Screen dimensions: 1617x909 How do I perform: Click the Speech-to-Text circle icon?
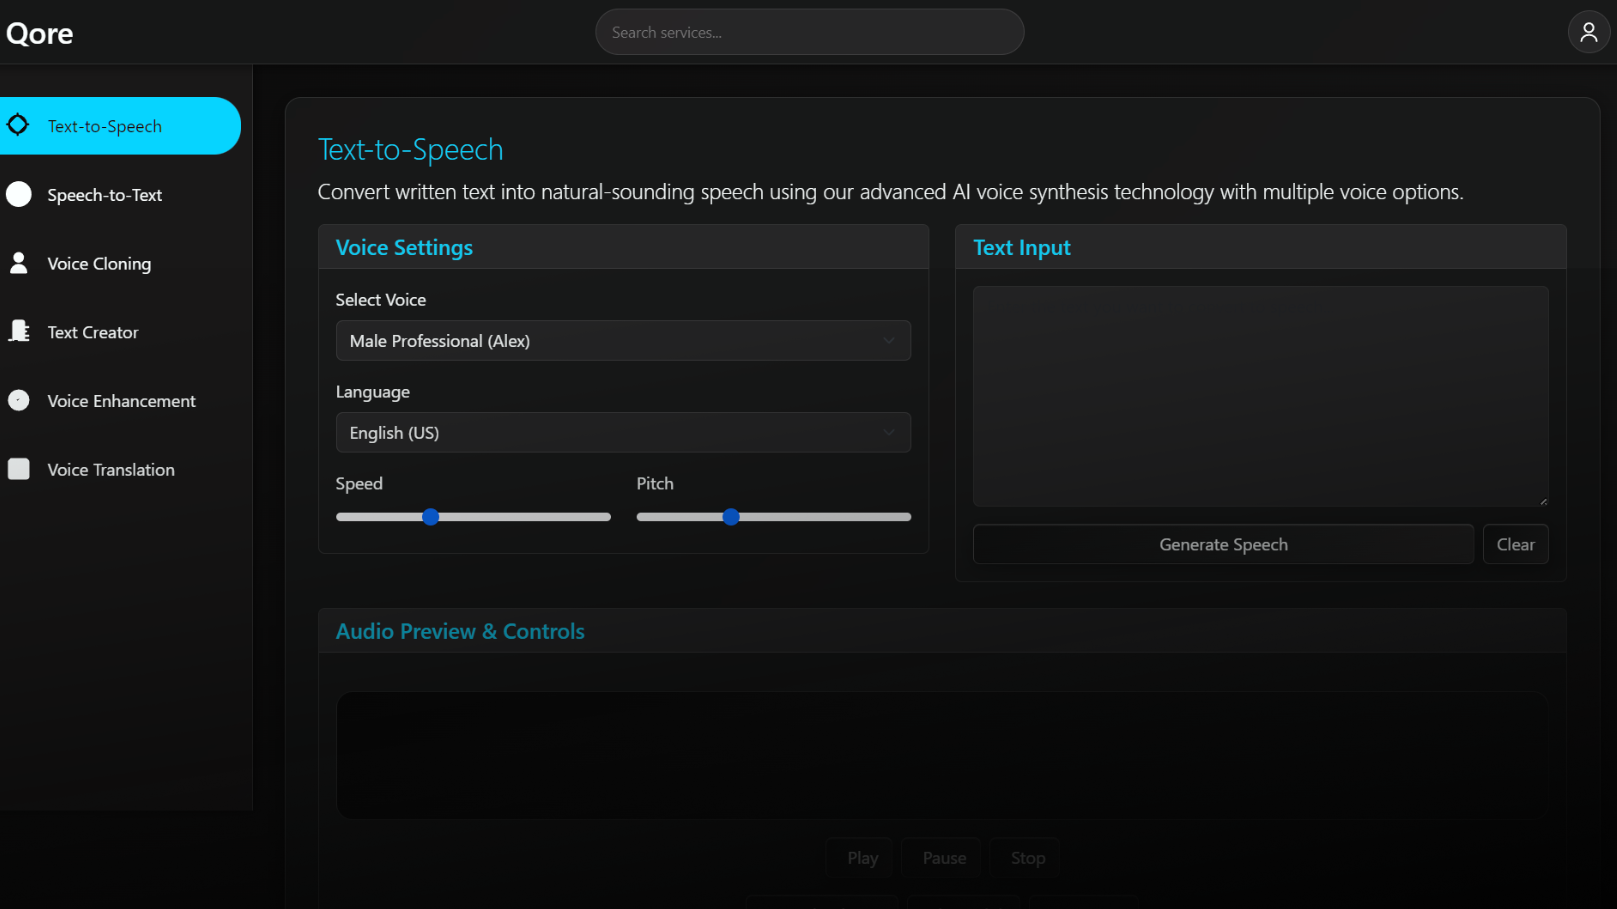19,194
